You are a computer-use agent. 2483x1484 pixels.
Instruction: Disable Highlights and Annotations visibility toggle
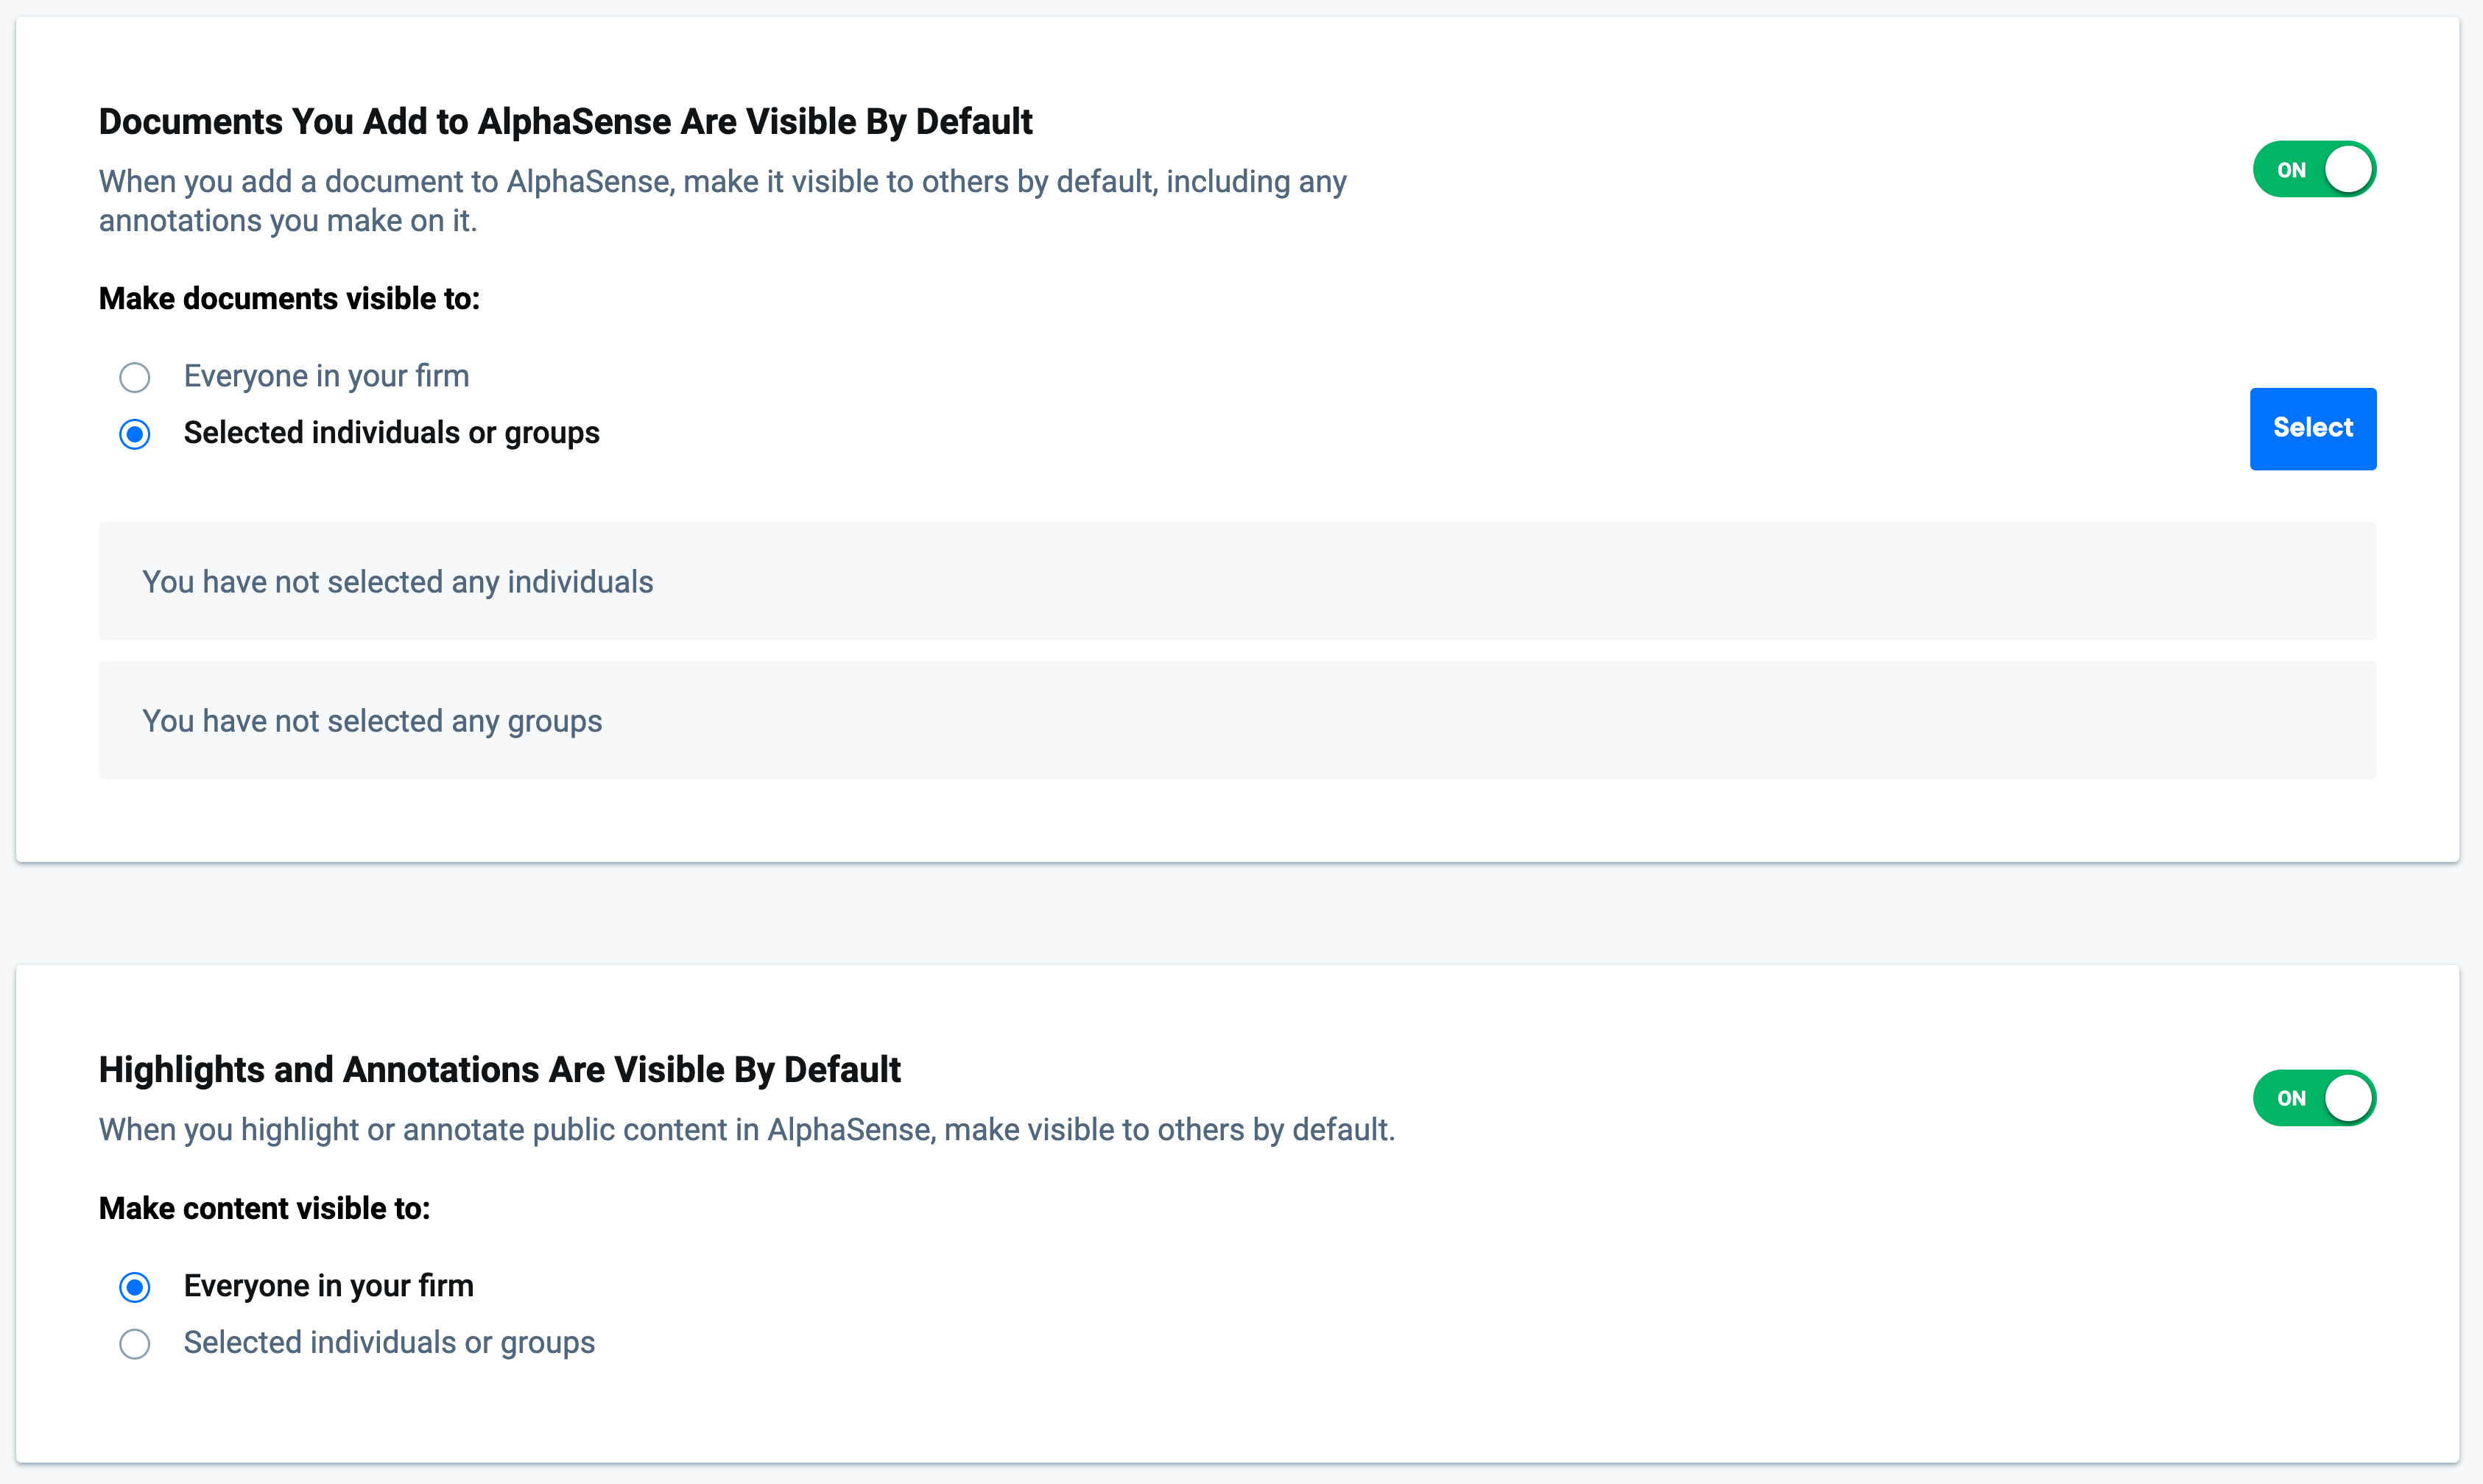click(2313, 1098)
